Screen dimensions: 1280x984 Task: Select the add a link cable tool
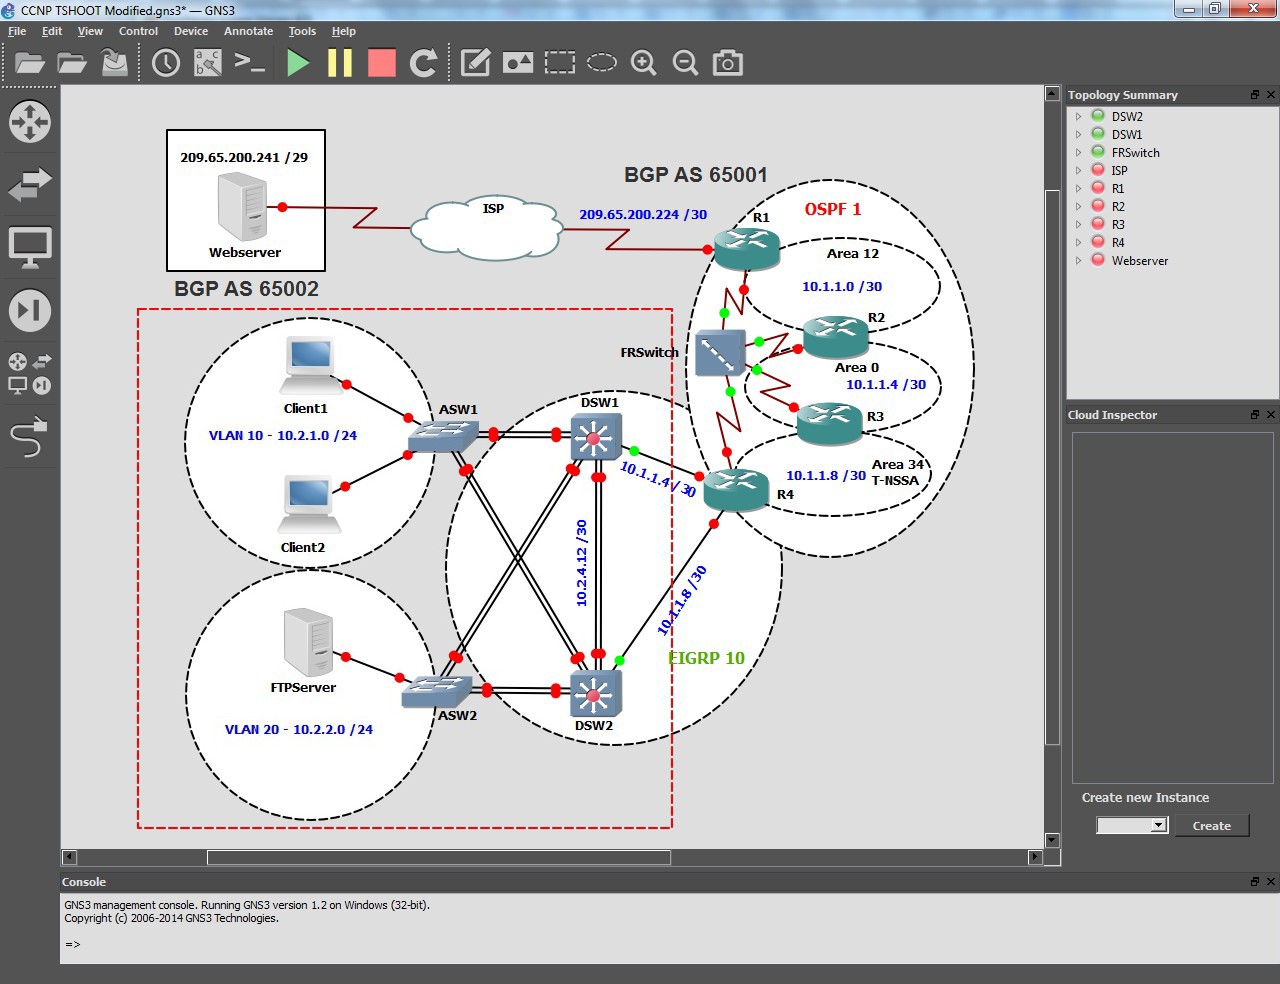pyautogui.click(x=30, y=436)
